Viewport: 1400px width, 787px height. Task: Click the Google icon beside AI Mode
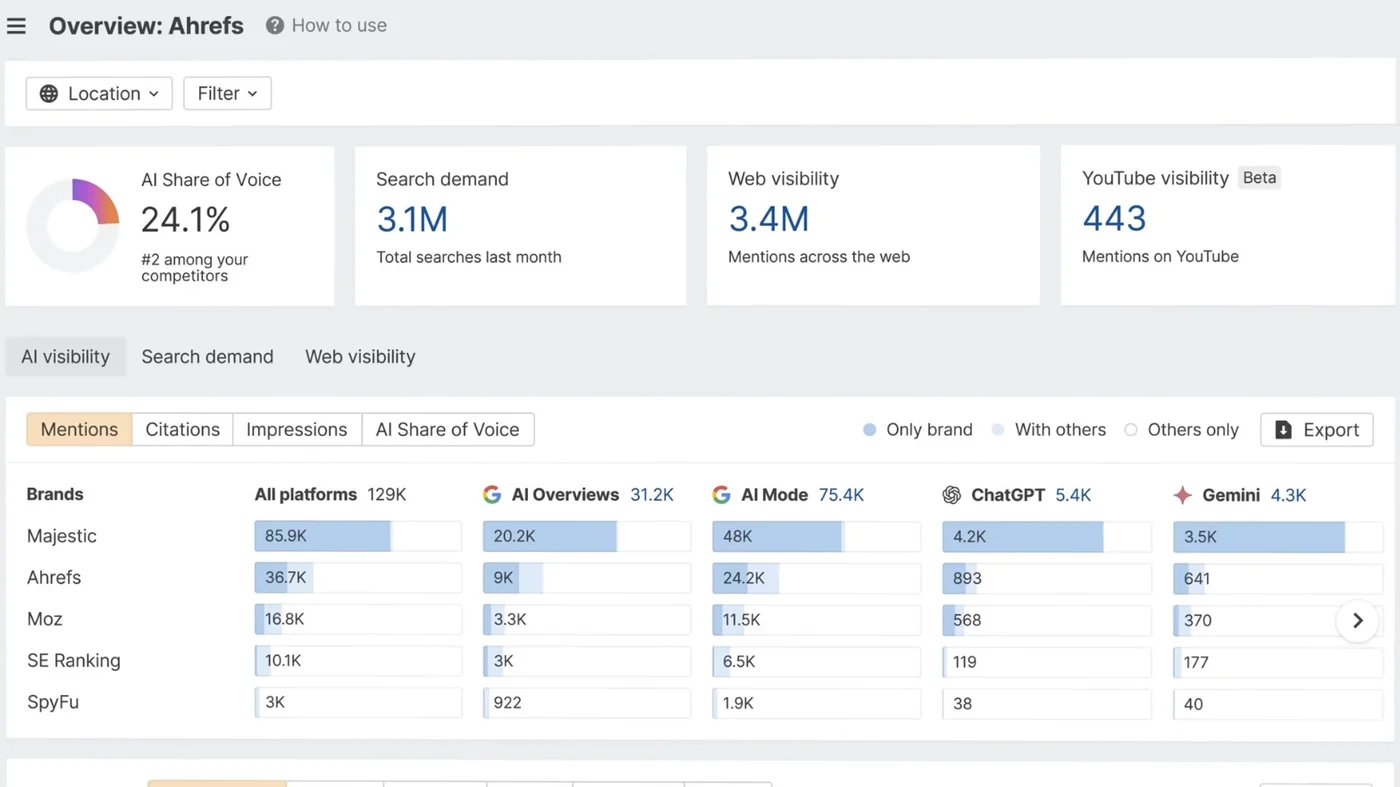(x=721, y=495)
